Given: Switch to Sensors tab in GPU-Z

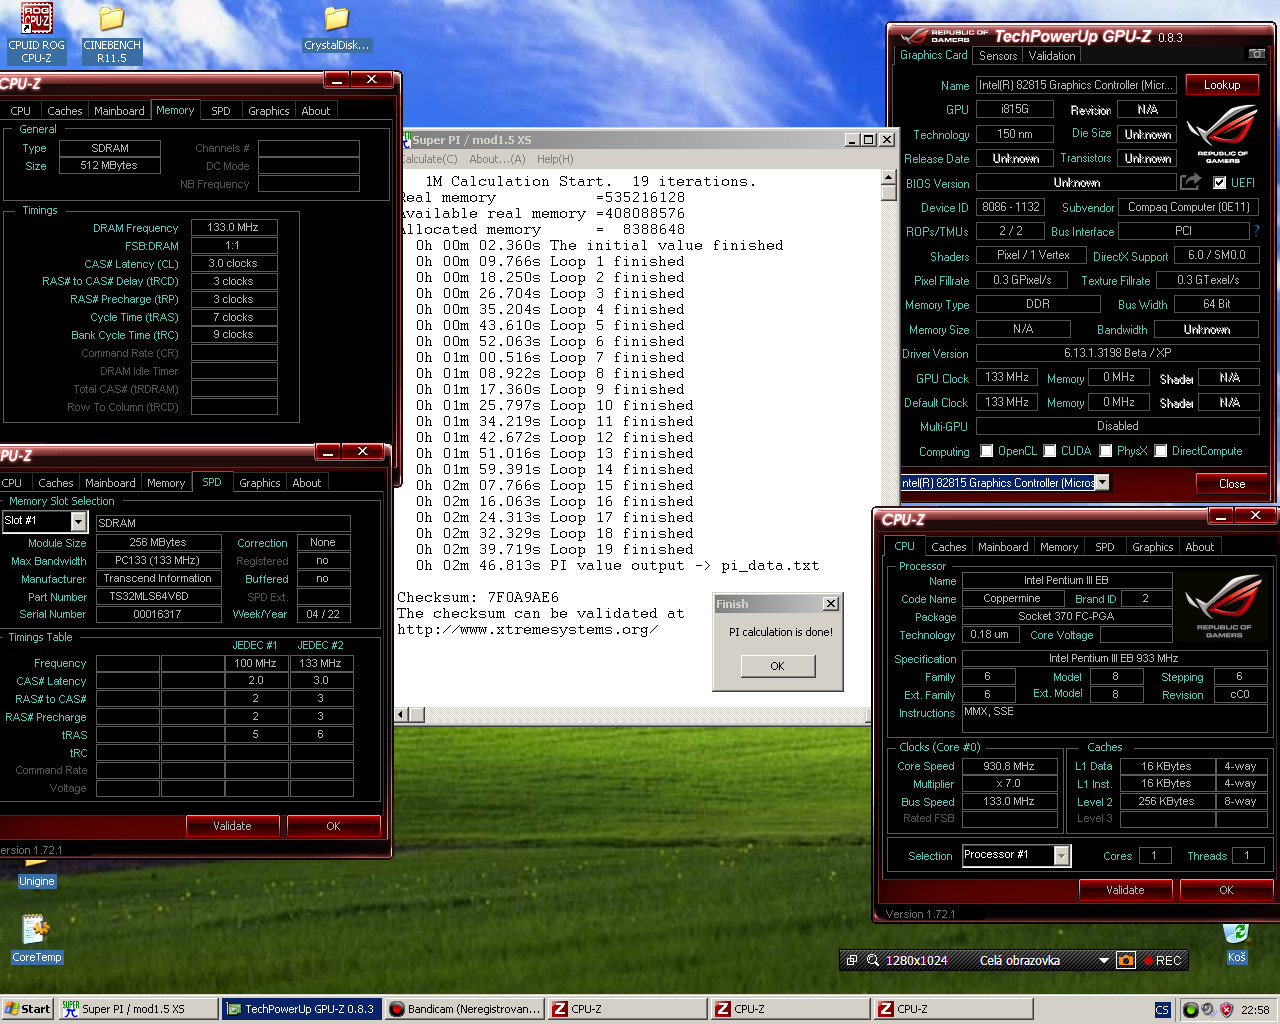Looking at the screenshot, I should 998,56.
